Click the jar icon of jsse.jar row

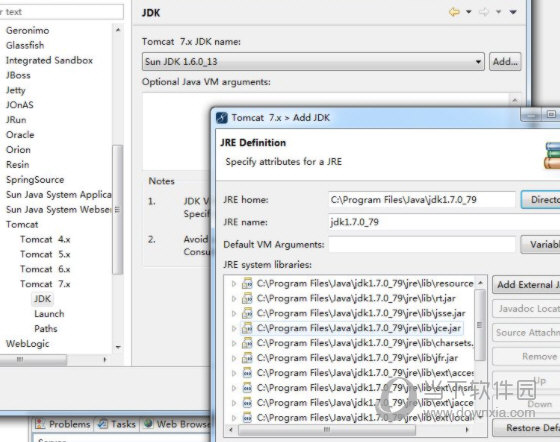pos(247,313)
